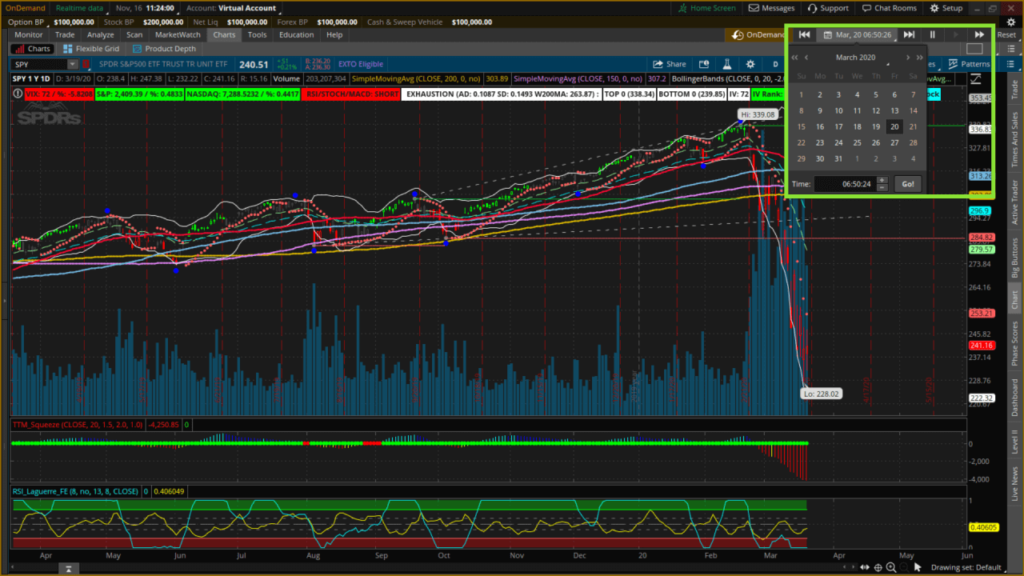Screen dimensions: 1024x576
Task: Open the Dashboard sidebar tab
Action: click(x=1015, y=398)
